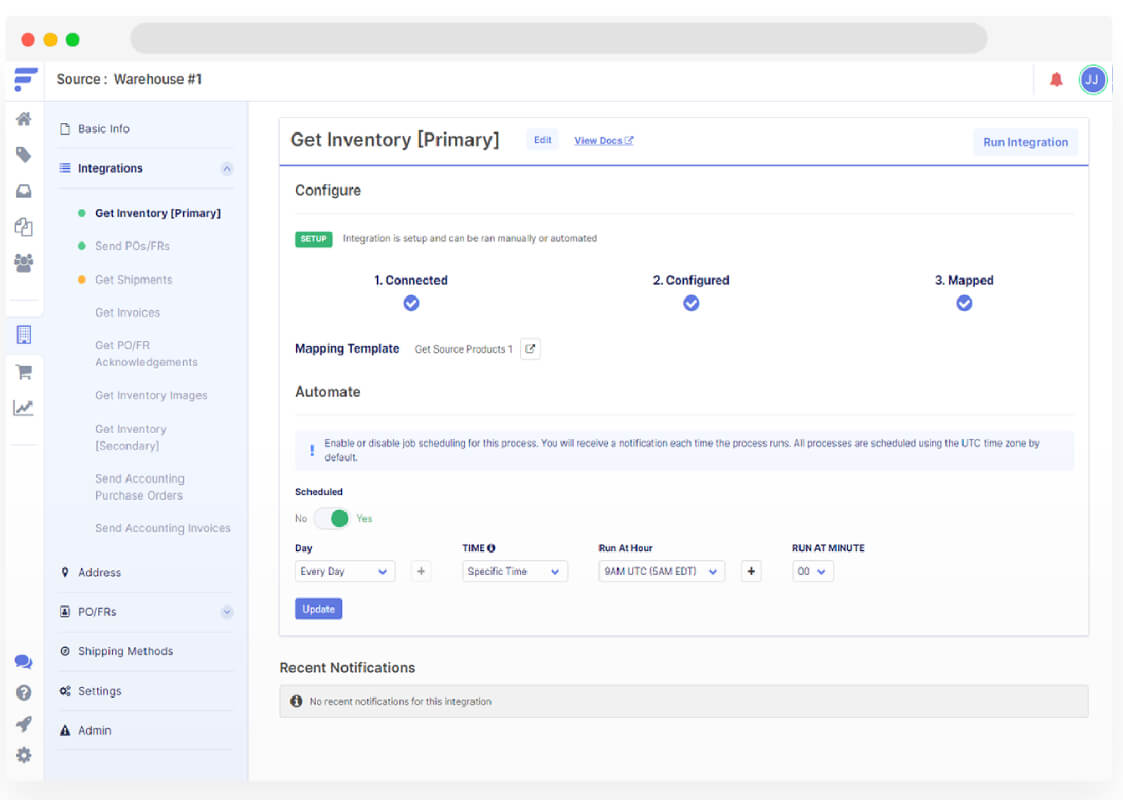Click the Run Integration button
Screen dimensions: 1123x800
[1025, 142]
